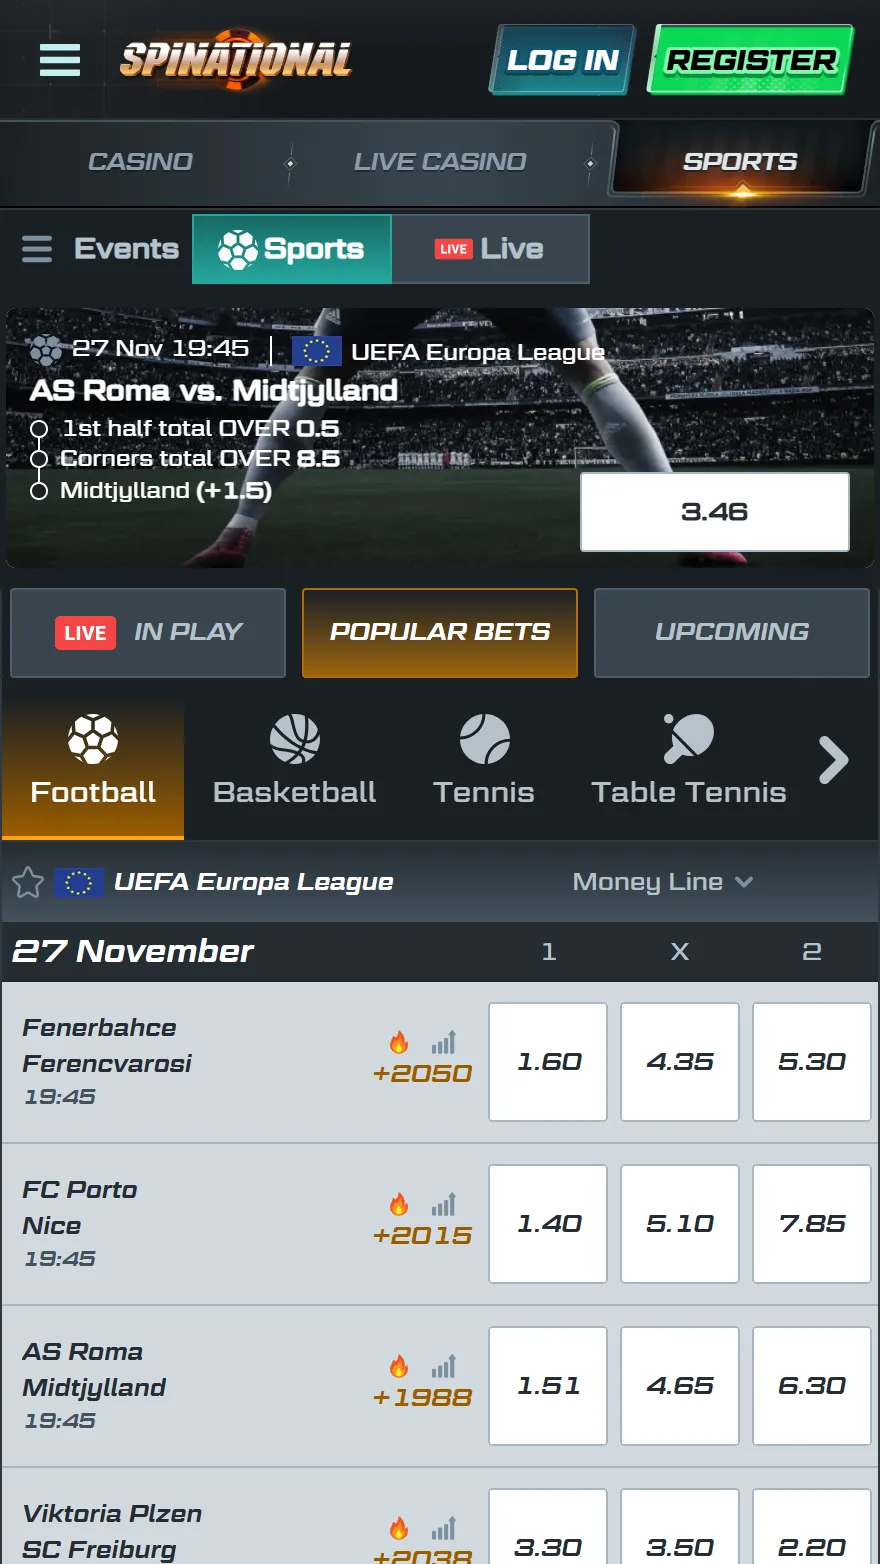Select the Table Tennis sport icon
This screenshot has height=1564, width=880.
[688, 740]
